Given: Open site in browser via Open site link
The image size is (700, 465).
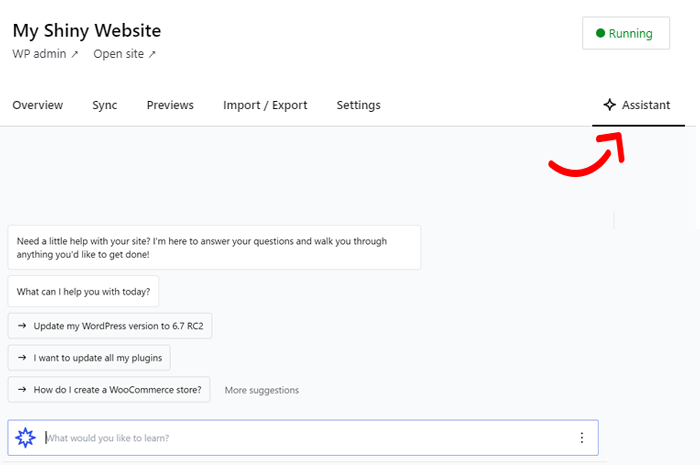Looking at the screenshot, I should [x=124, y=54].
